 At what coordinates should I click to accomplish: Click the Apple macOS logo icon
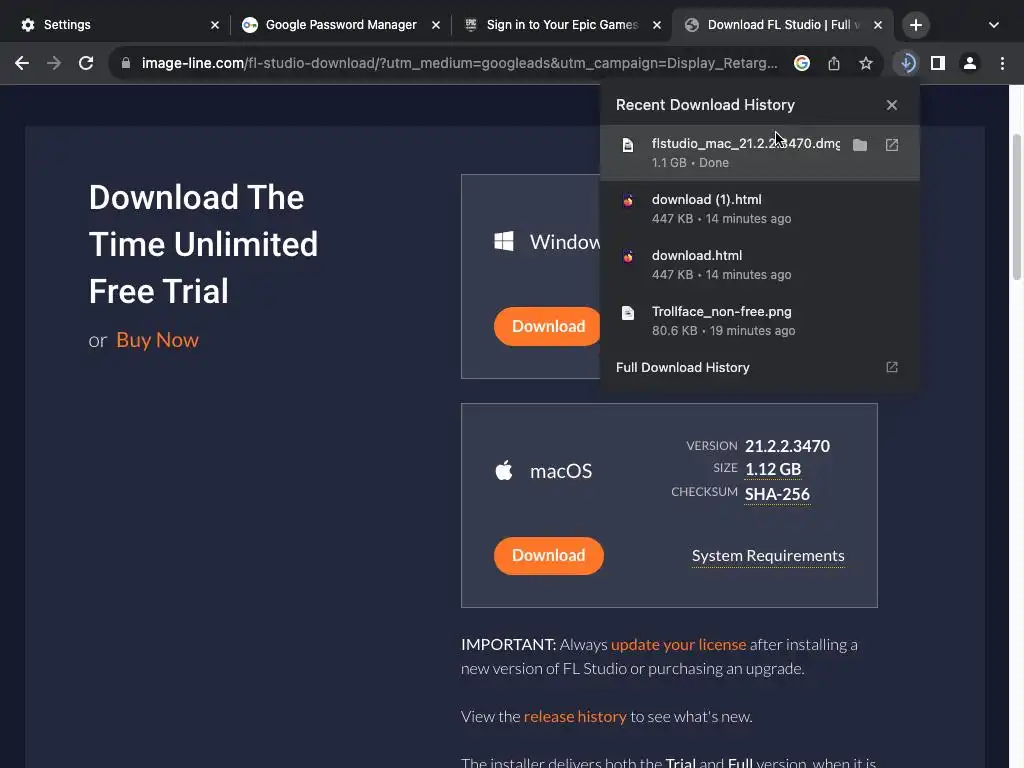(x=504, y=470)
